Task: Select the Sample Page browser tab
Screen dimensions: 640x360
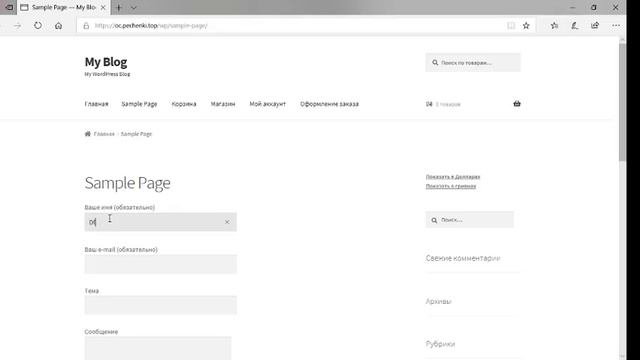Action: click(x=63, y=7)
